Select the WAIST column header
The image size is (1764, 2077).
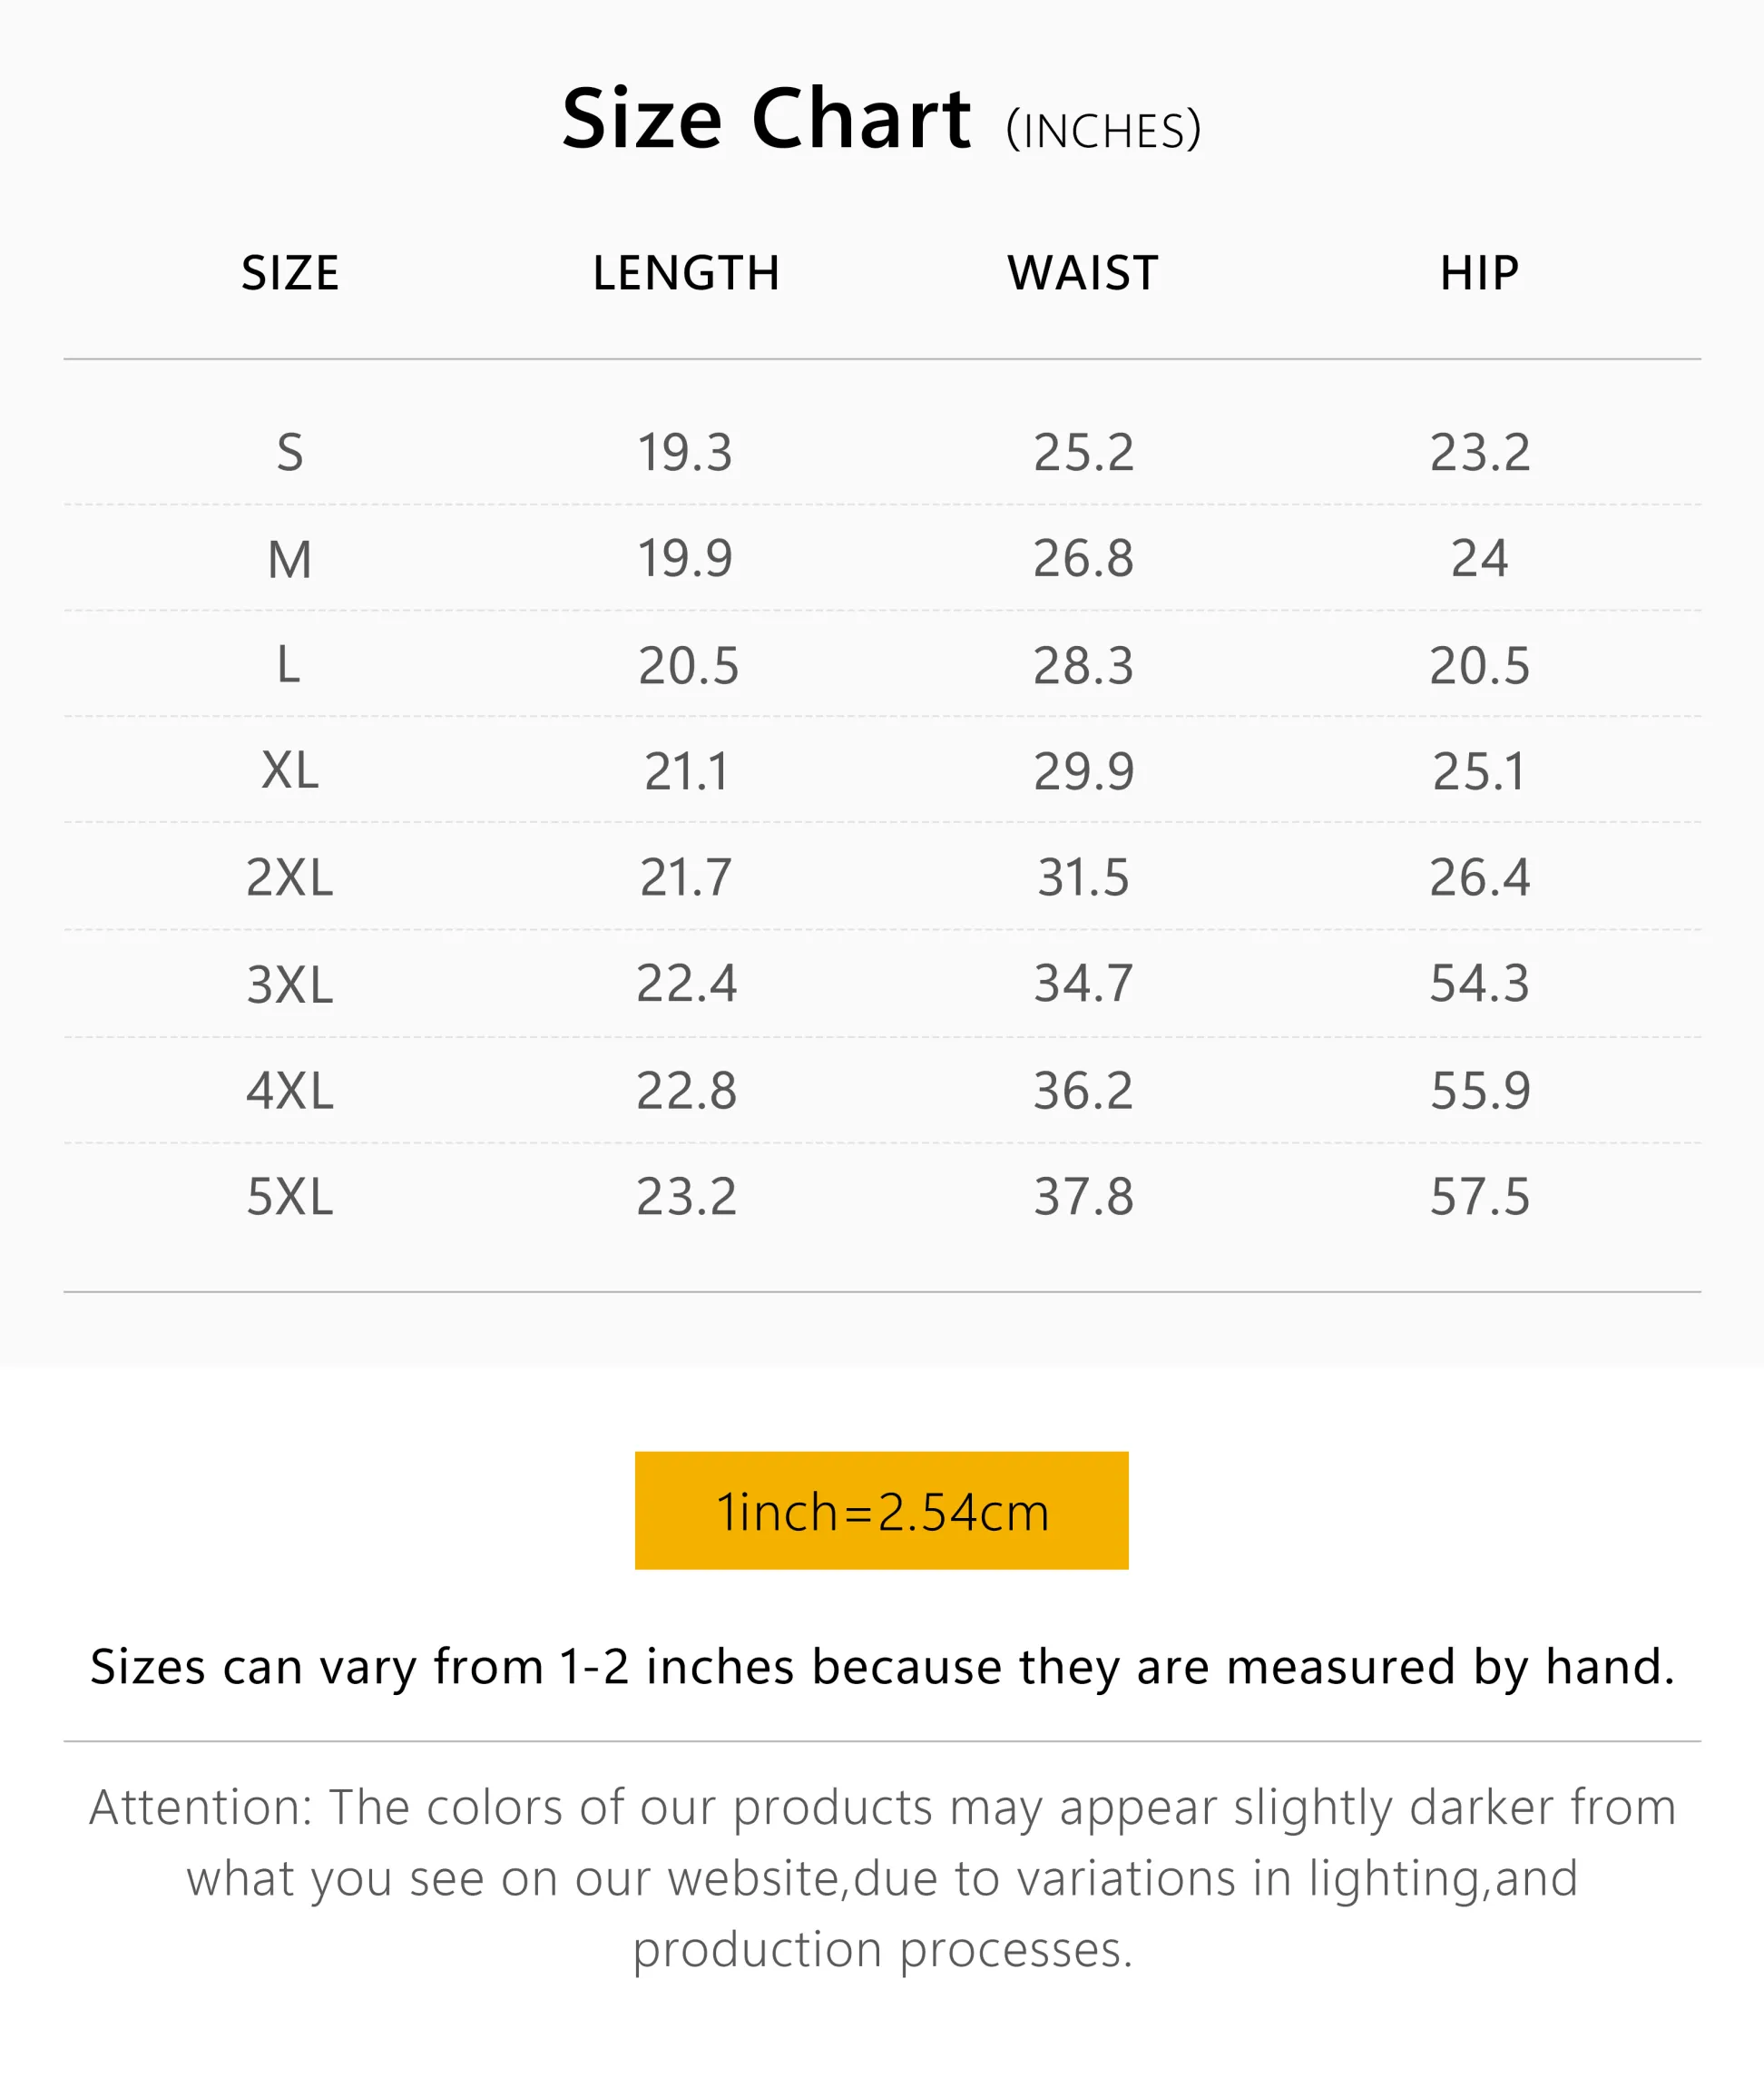click(1083, 273)
